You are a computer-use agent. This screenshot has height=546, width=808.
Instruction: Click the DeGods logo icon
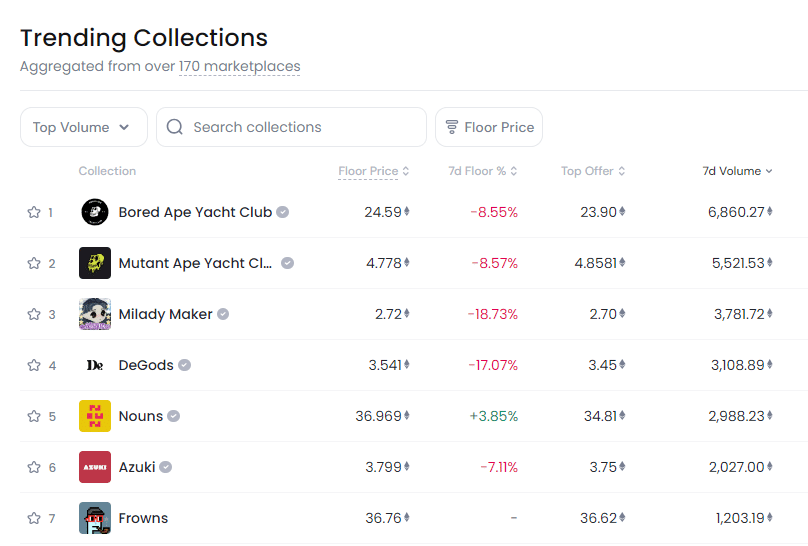[x=95, y=365]
